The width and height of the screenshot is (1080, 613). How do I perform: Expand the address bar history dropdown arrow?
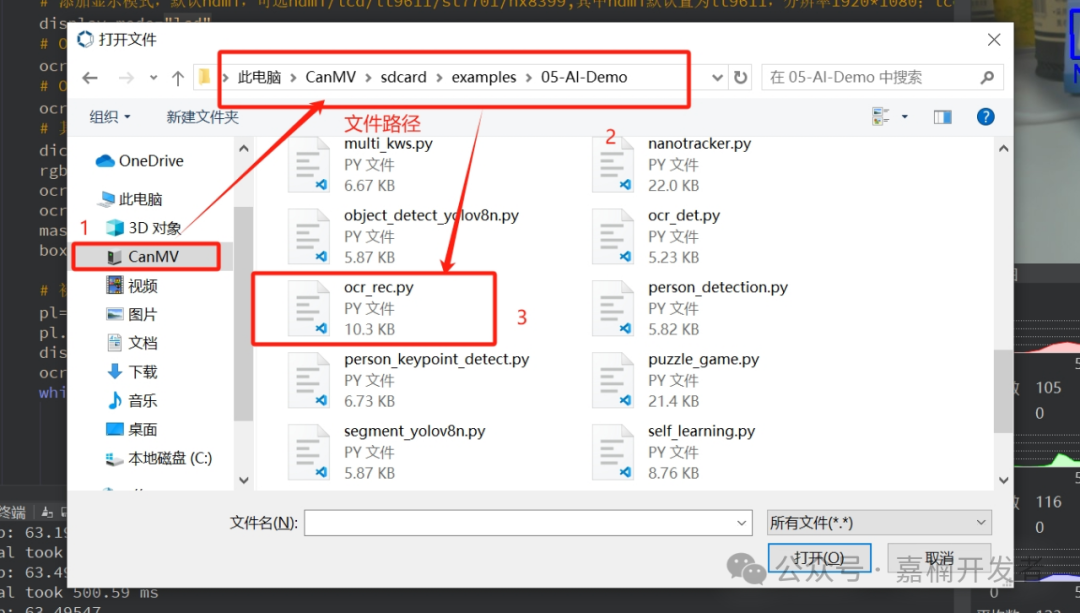click(x=717, y=78)
